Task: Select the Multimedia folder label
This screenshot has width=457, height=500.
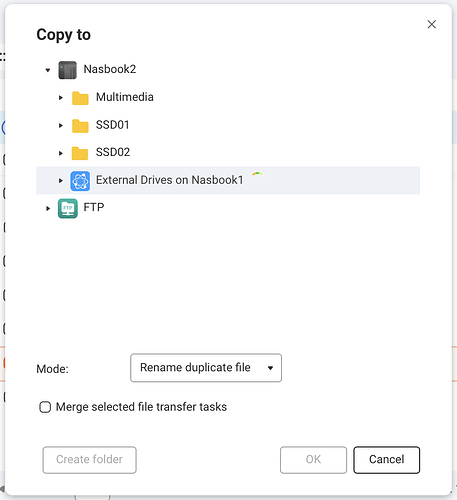Action: (x=125, y=97)
